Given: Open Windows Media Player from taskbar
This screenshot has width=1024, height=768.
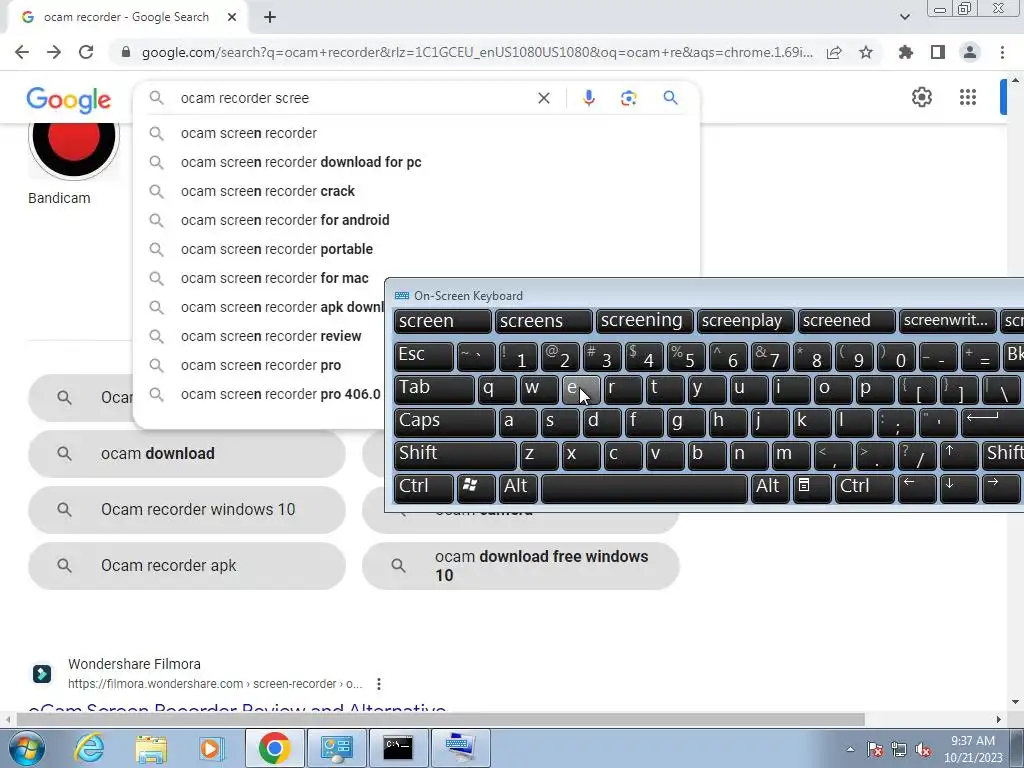Looking at the screenshot, I should pos(211,748).
